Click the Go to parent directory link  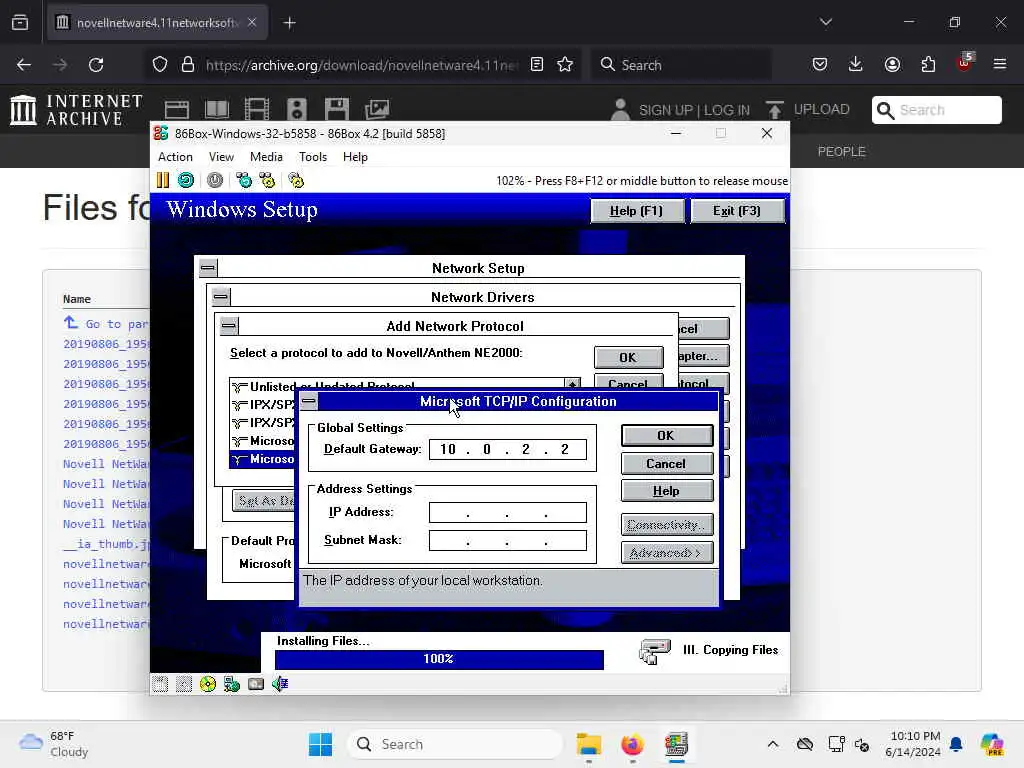point(107,323)
